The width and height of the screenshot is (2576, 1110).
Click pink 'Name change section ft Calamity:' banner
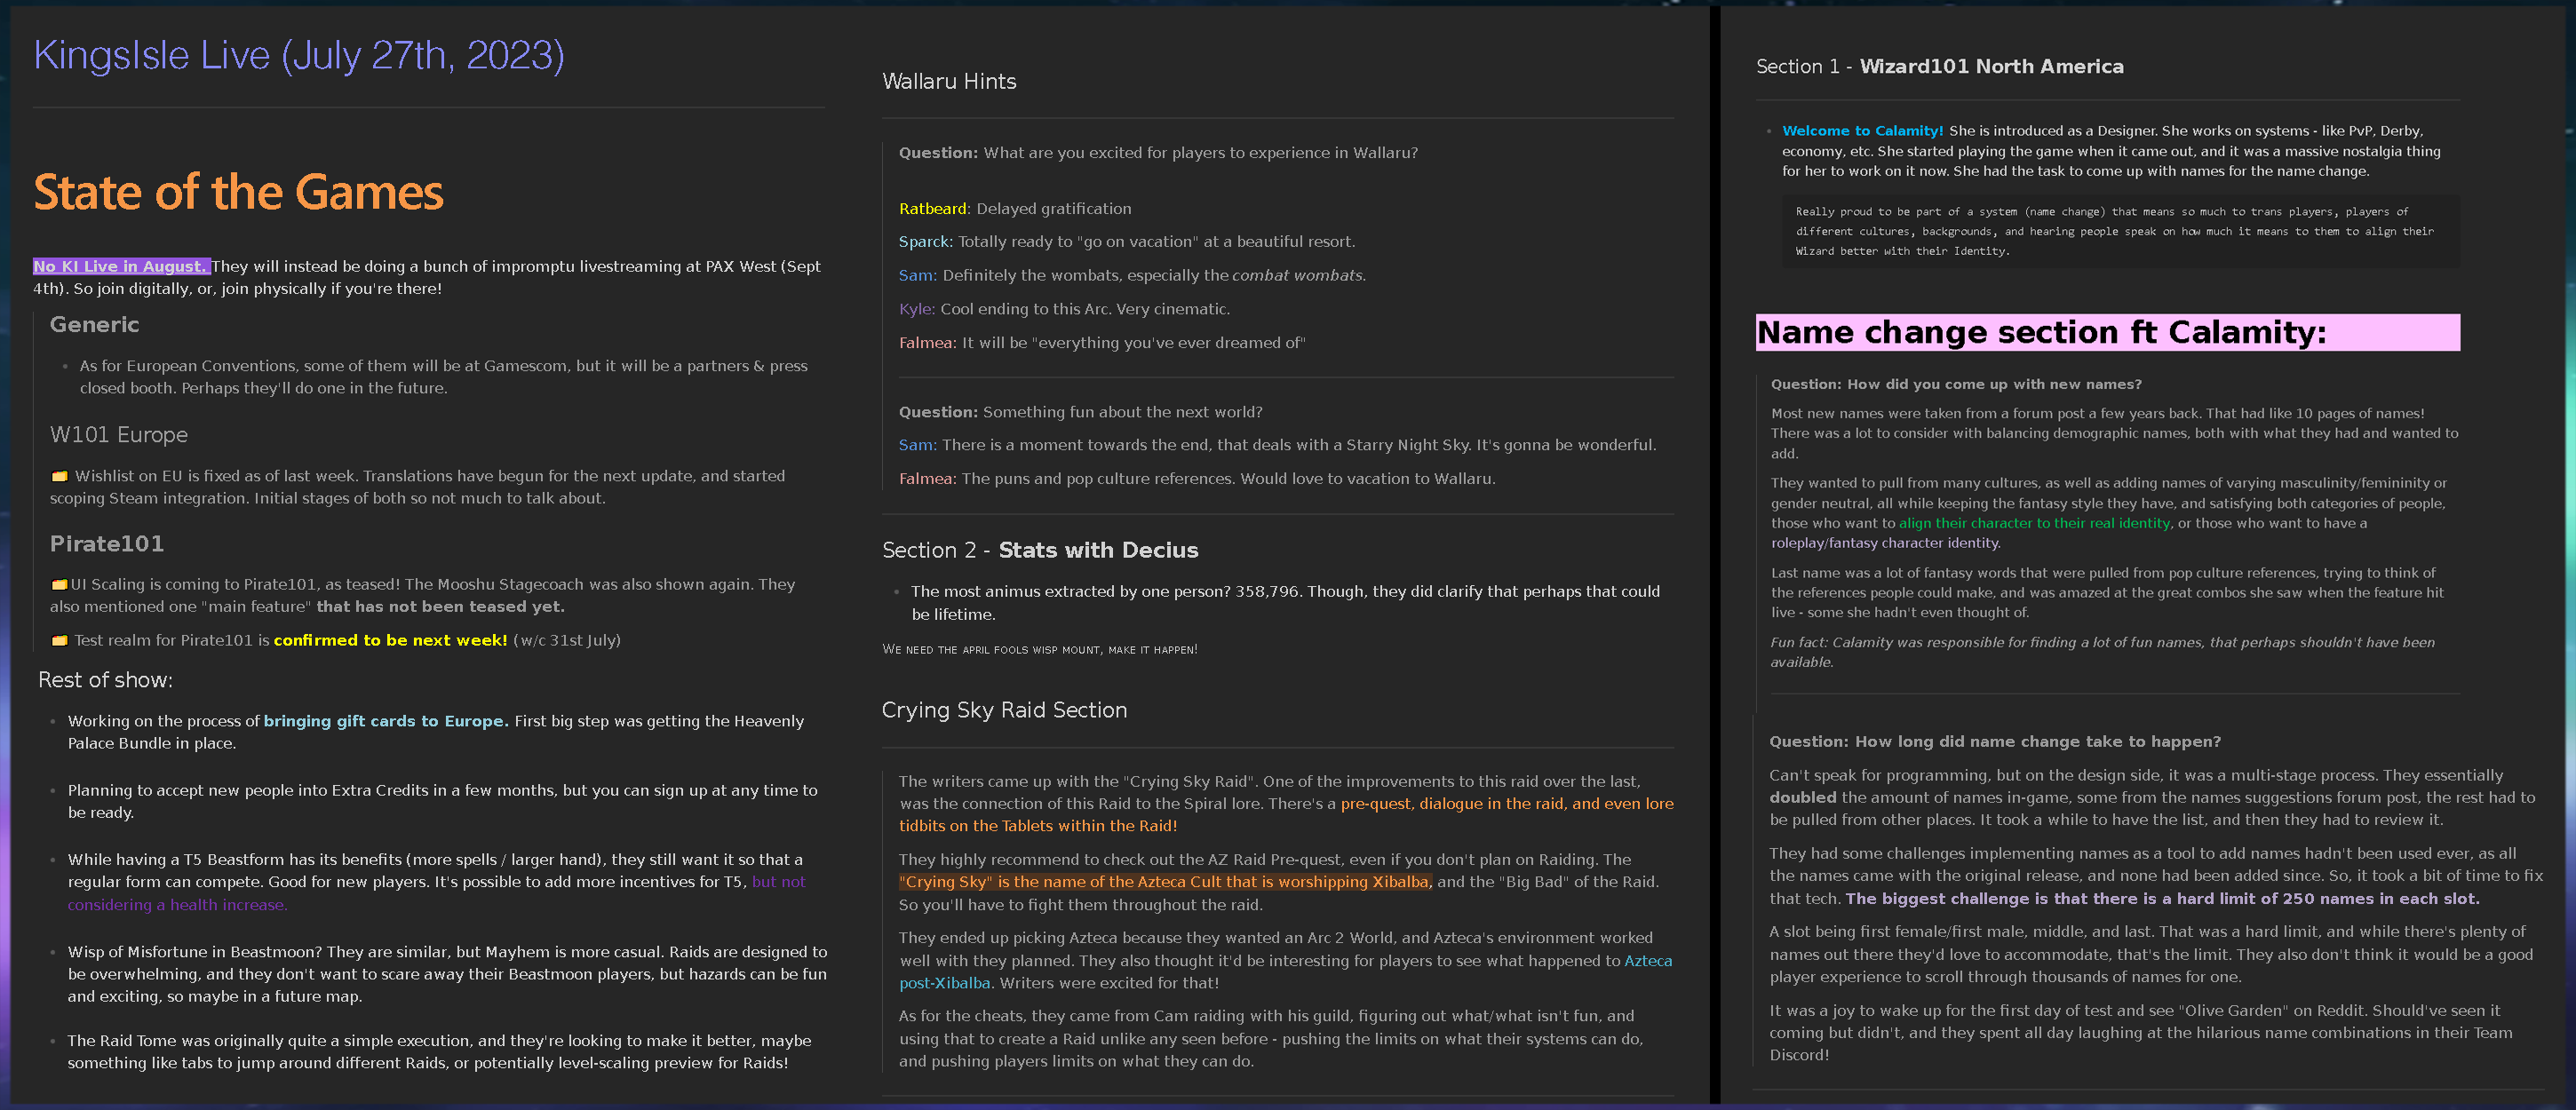(2107, 332)
